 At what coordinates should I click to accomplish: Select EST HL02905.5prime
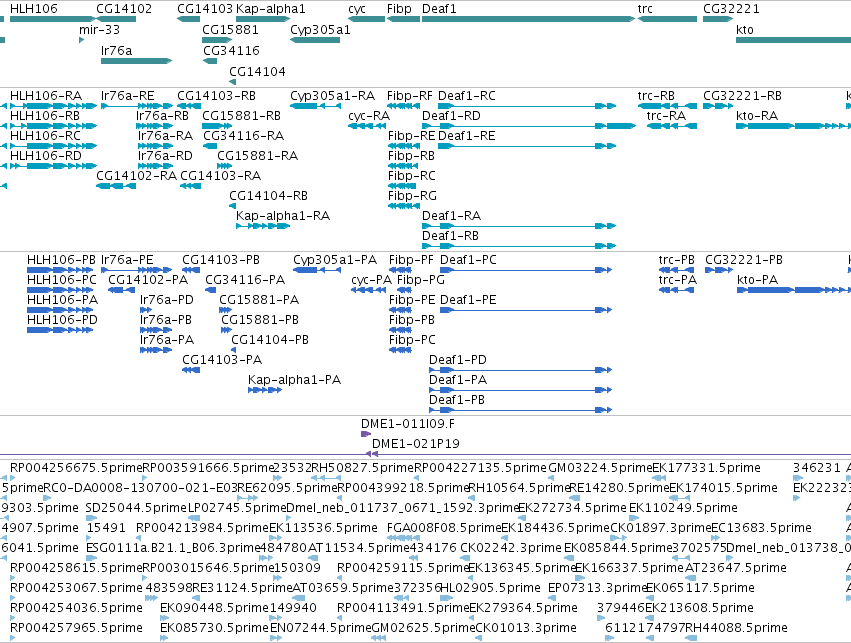click(x=490, y=588)
